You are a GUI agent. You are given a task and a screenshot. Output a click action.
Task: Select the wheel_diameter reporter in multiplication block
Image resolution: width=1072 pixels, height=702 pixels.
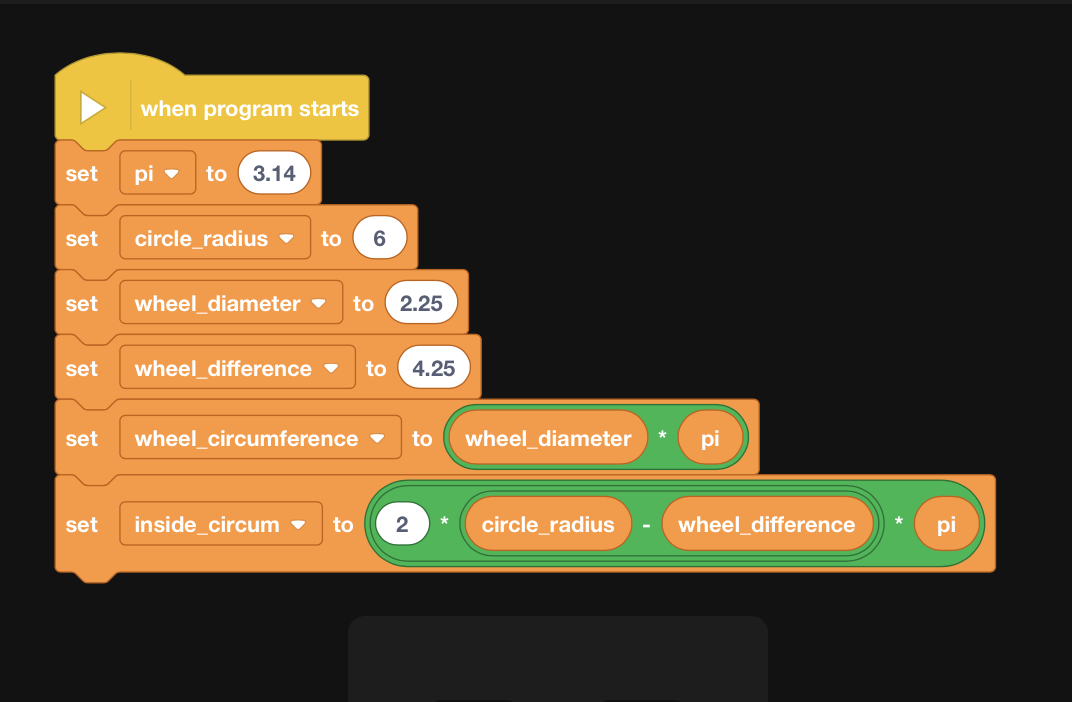click(548, 437)
